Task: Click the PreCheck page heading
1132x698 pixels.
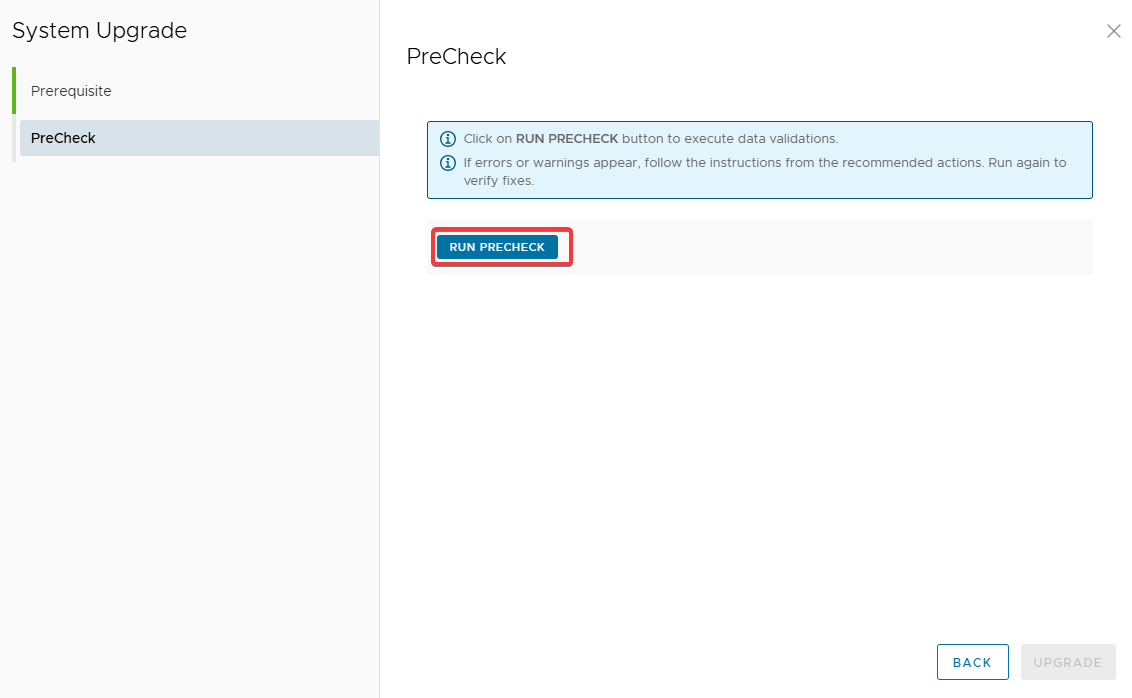Action: tap(456, 56)
